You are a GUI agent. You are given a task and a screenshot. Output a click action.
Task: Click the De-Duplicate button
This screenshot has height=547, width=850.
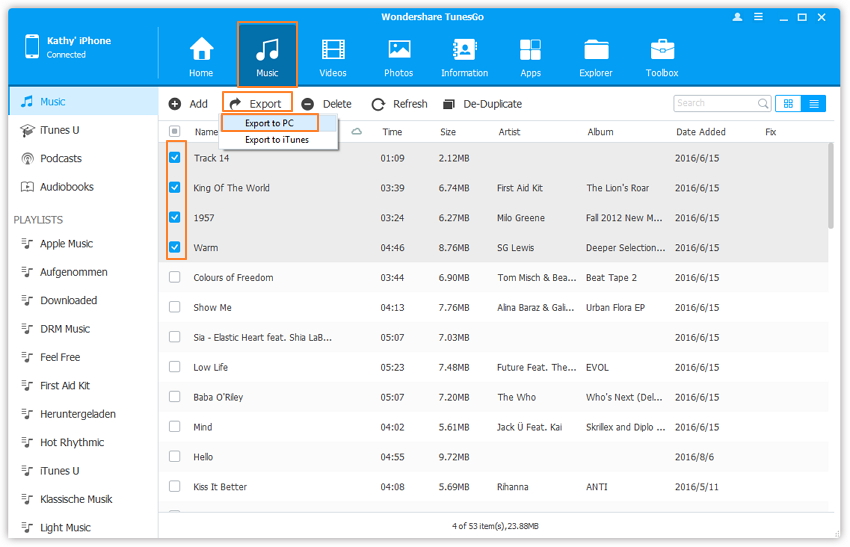[482, 104]
